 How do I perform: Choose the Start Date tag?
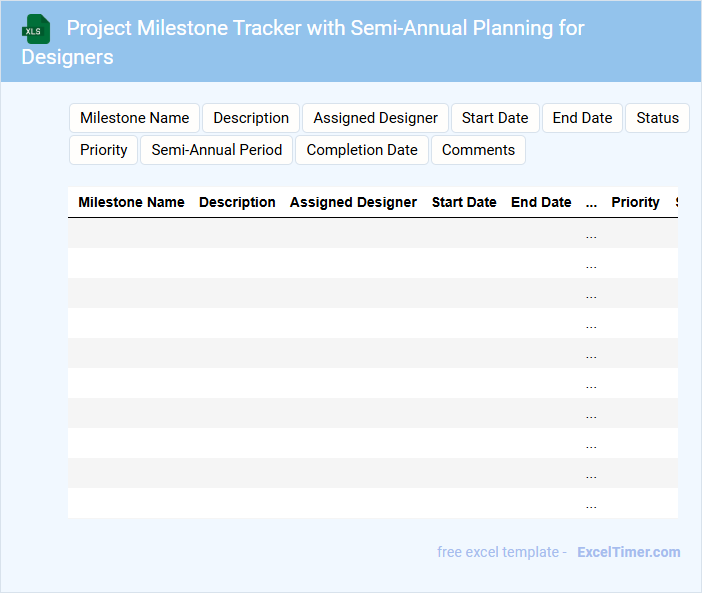tap(495, 118)
